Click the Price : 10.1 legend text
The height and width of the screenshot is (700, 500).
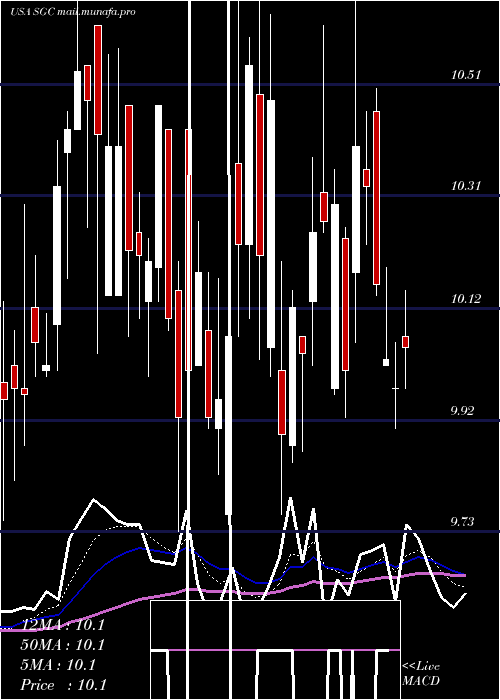(63, 685)
